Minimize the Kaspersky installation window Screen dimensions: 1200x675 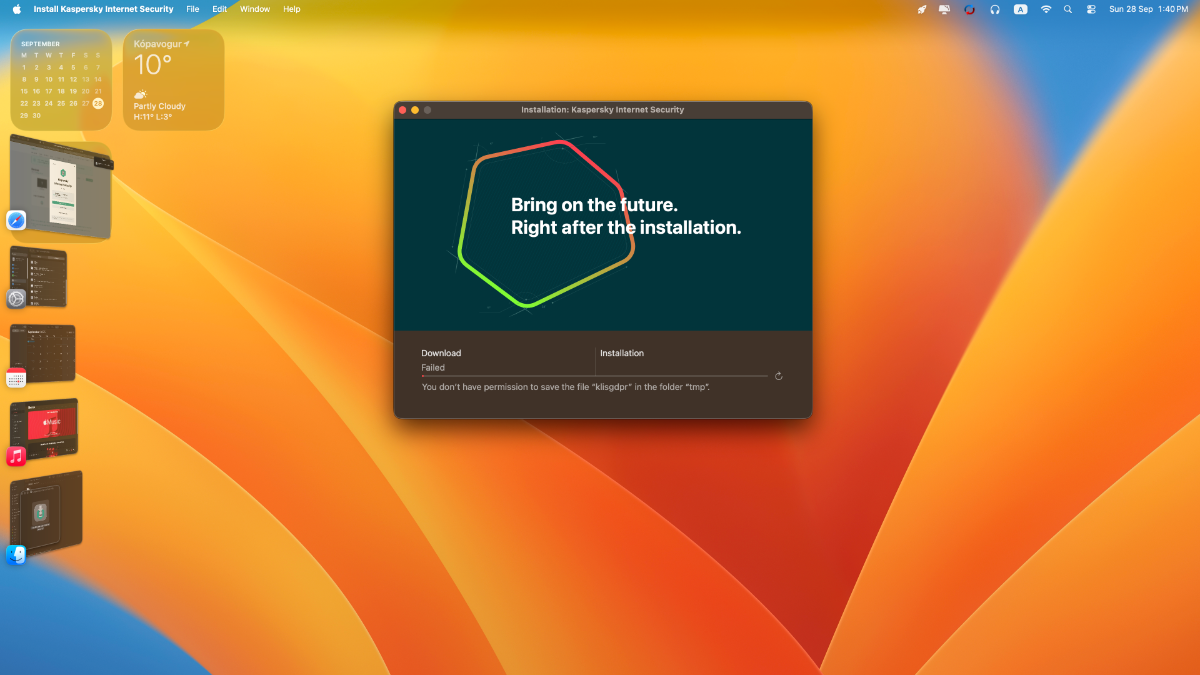415,110
